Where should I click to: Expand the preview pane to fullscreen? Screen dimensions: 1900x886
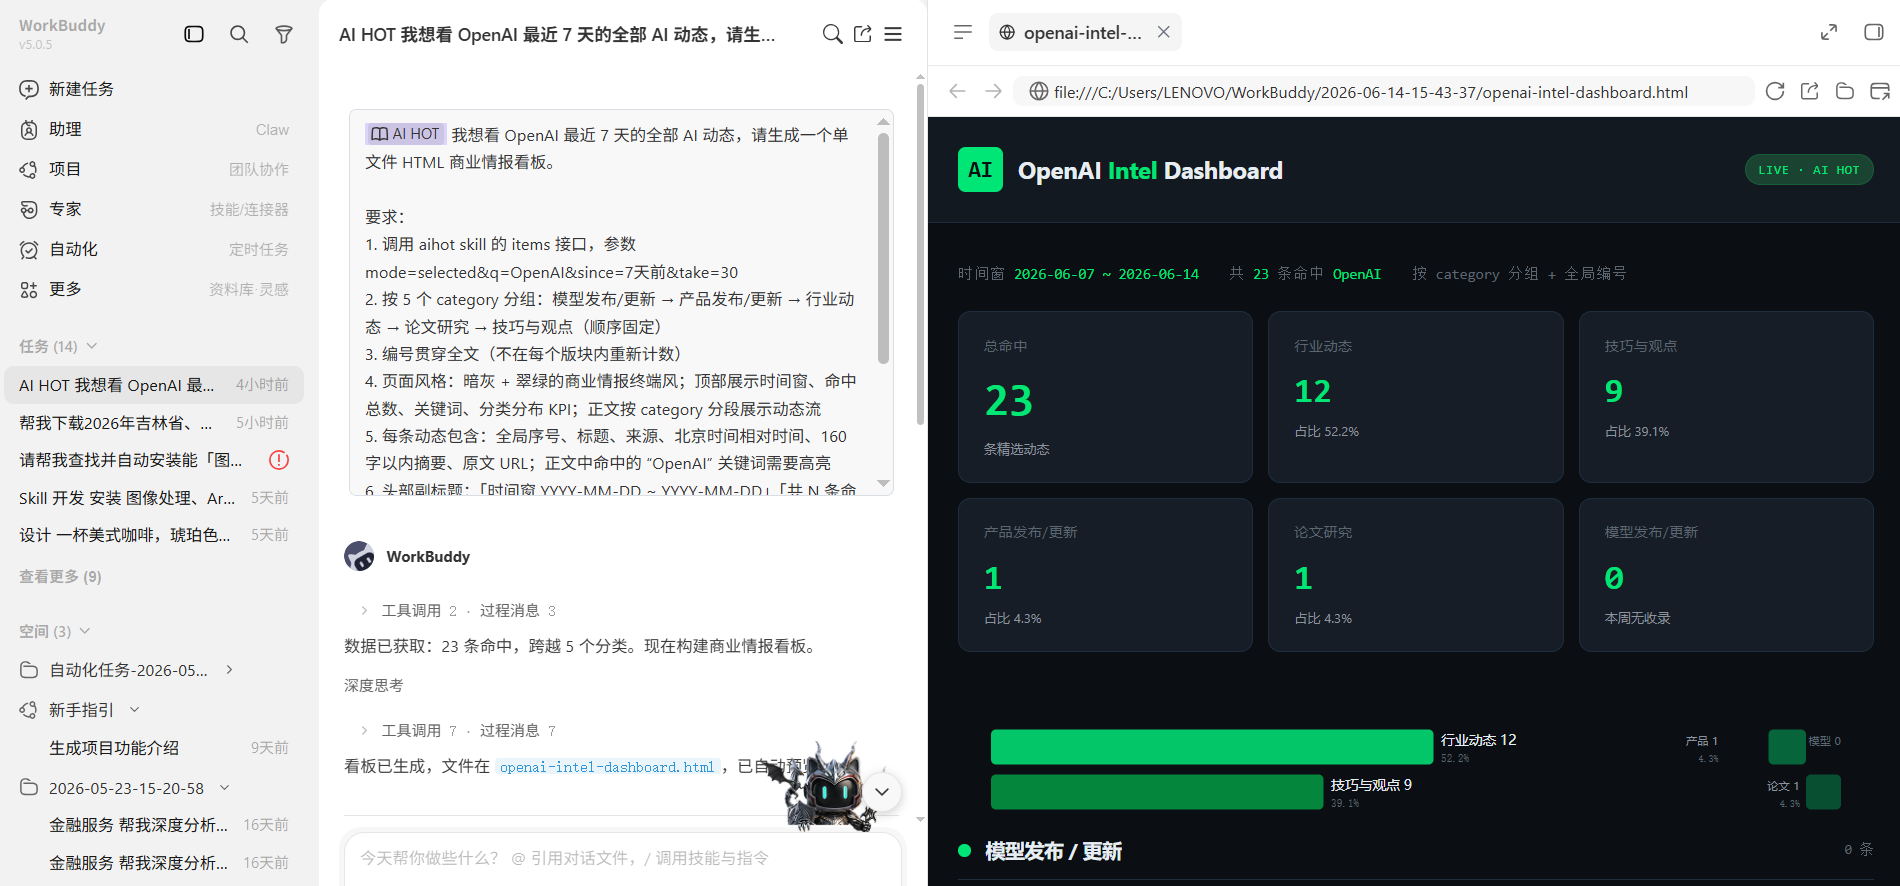(x=1829, y=32)
